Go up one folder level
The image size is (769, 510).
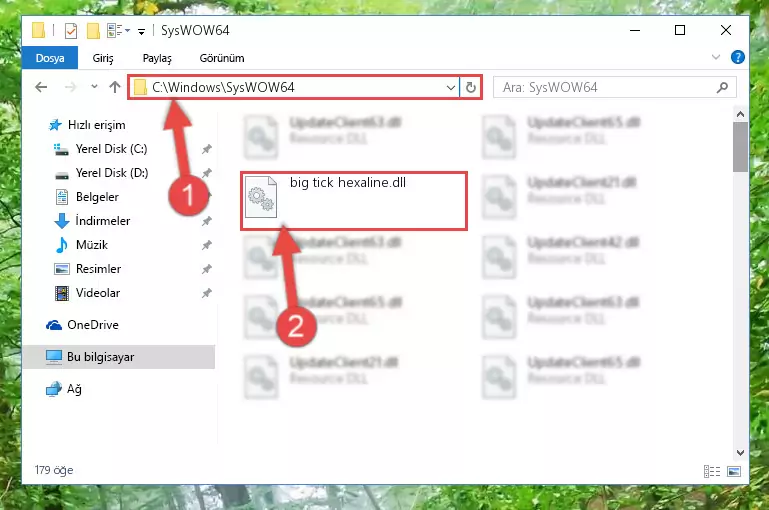(x=115, y=87)
